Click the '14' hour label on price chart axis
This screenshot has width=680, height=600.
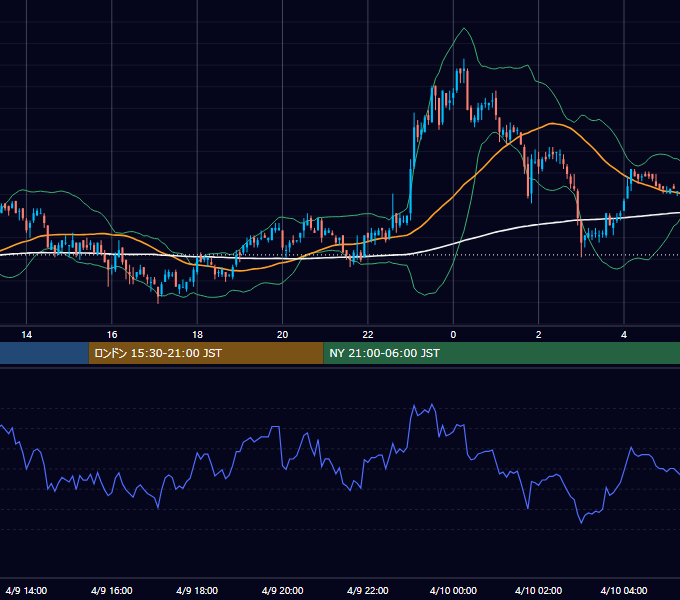26,335
